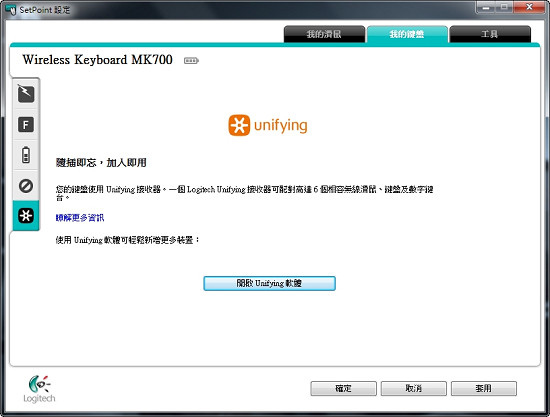Image resolution: width=550 pixels, height=417 pixels.
Task: Open the 工具 tab
Action: pyautogui.click(x=490, y=34)
